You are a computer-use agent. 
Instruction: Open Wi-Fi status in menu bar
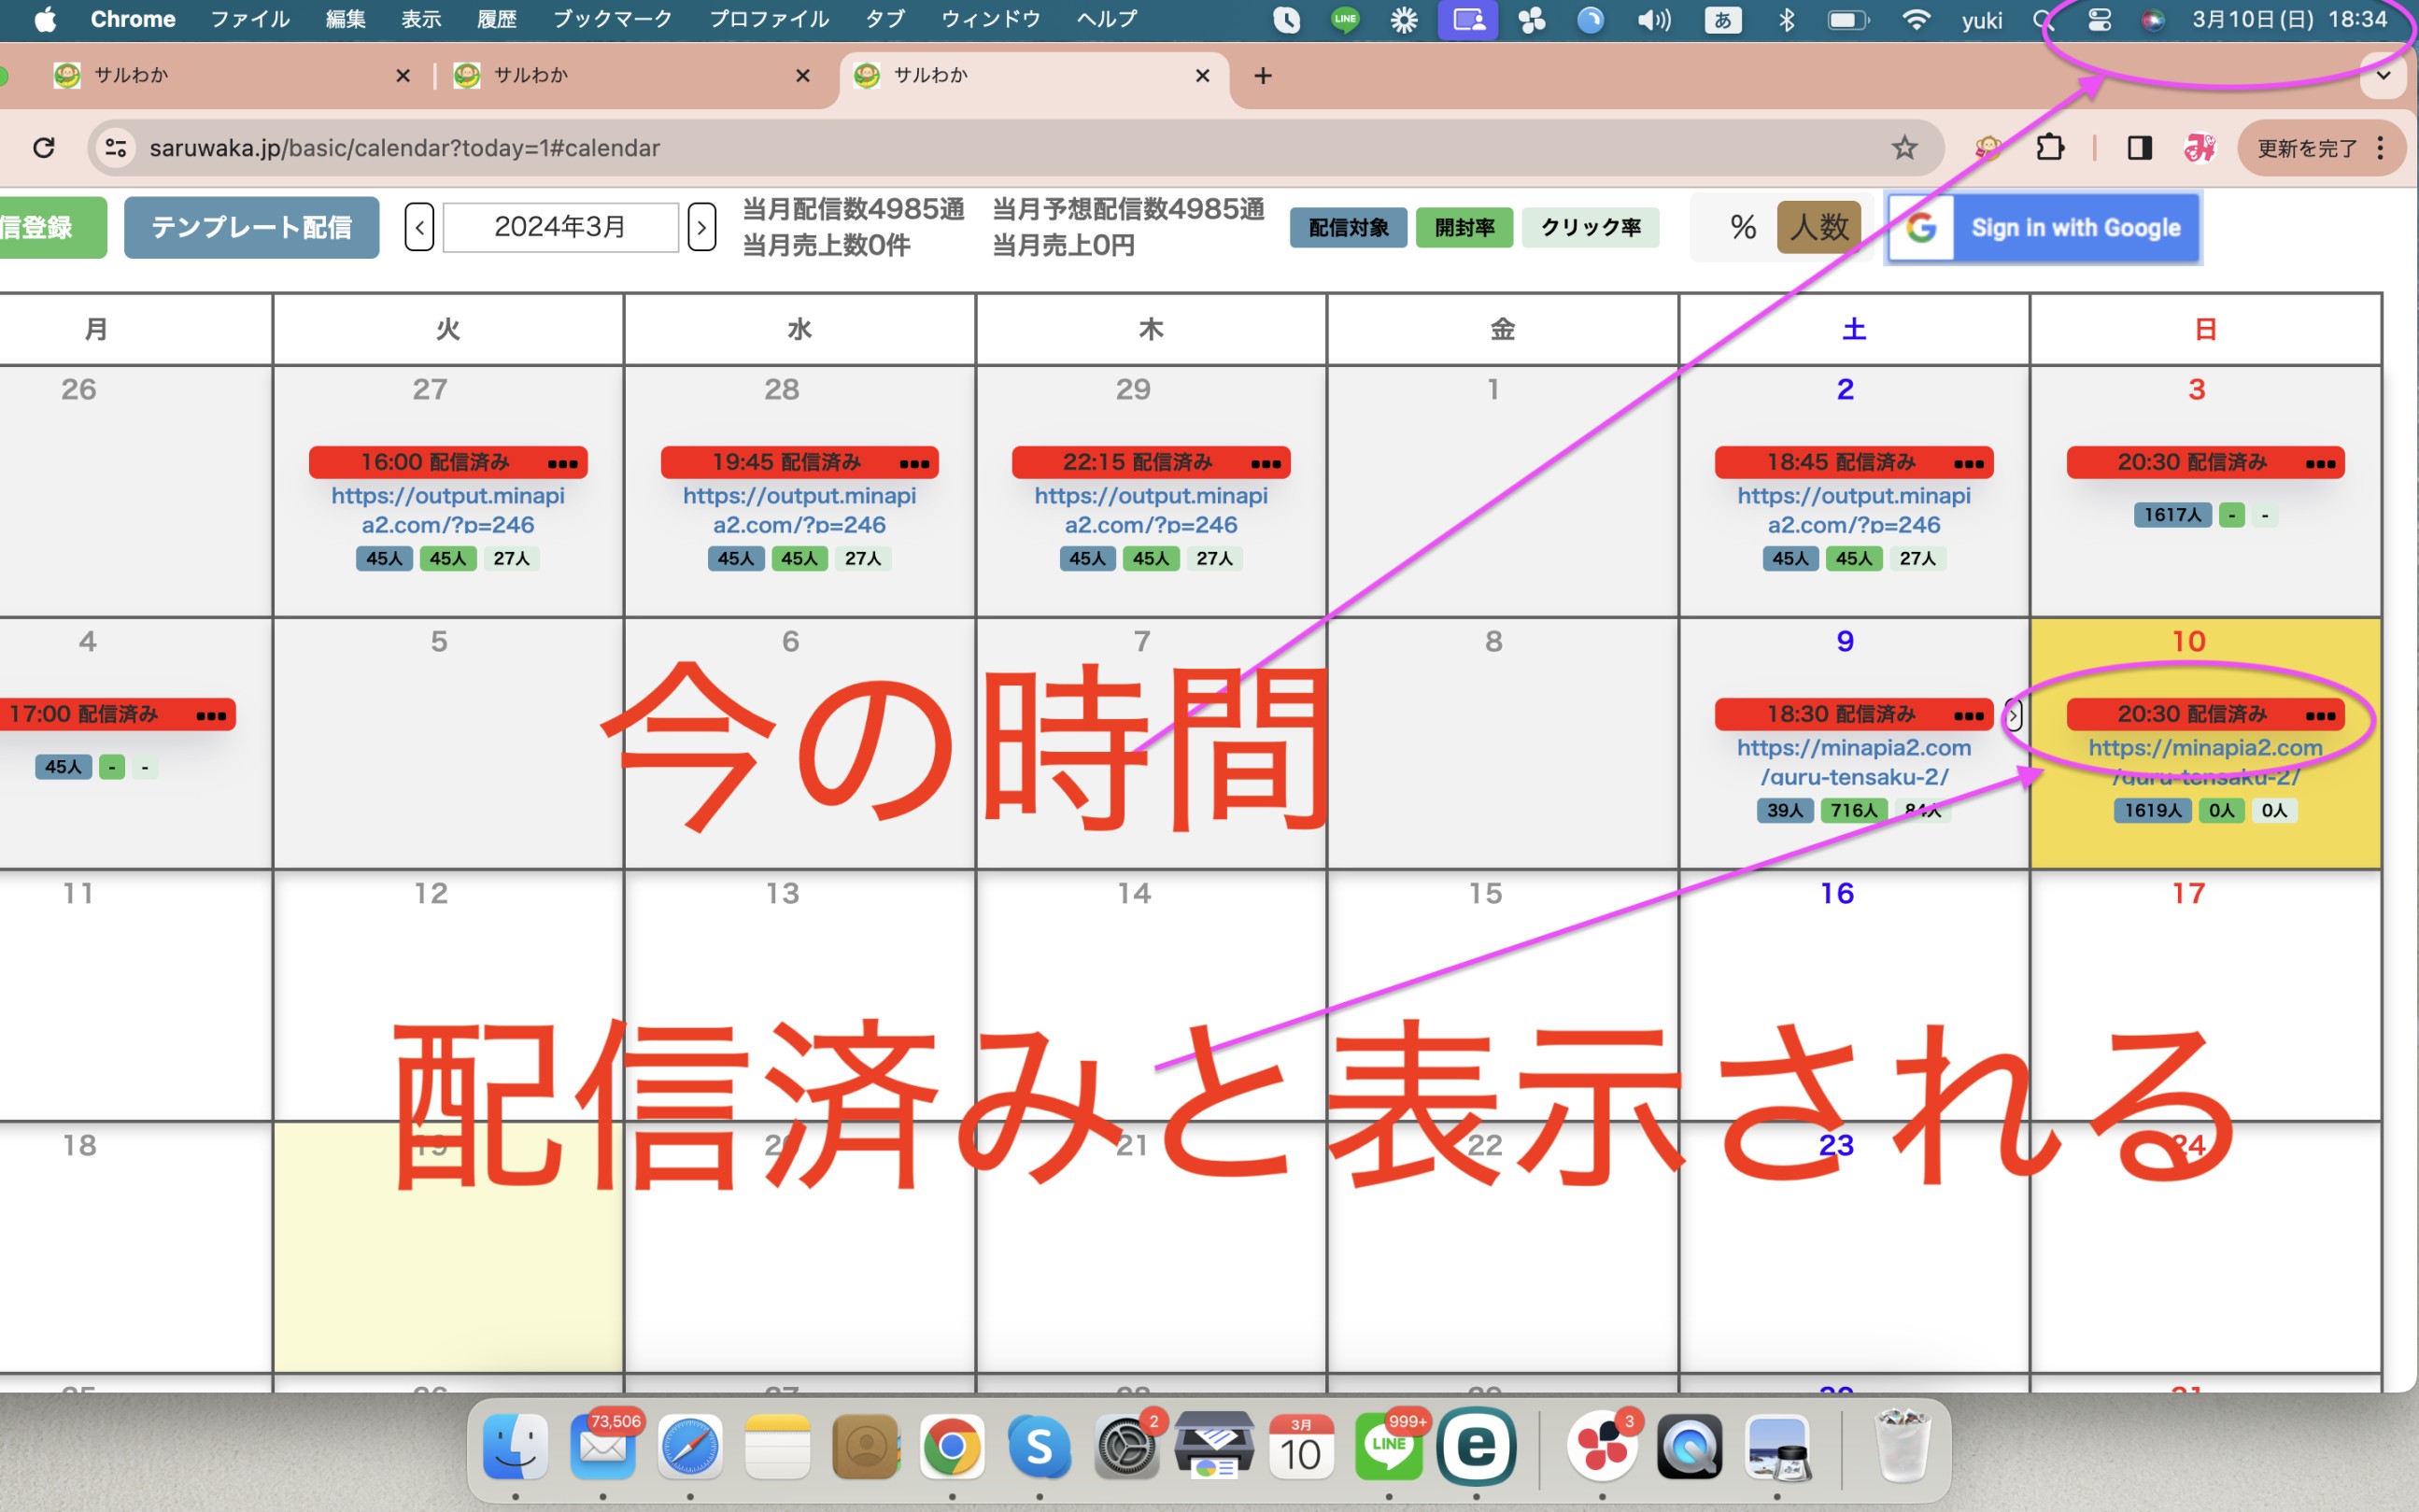tap(1915, 19)
